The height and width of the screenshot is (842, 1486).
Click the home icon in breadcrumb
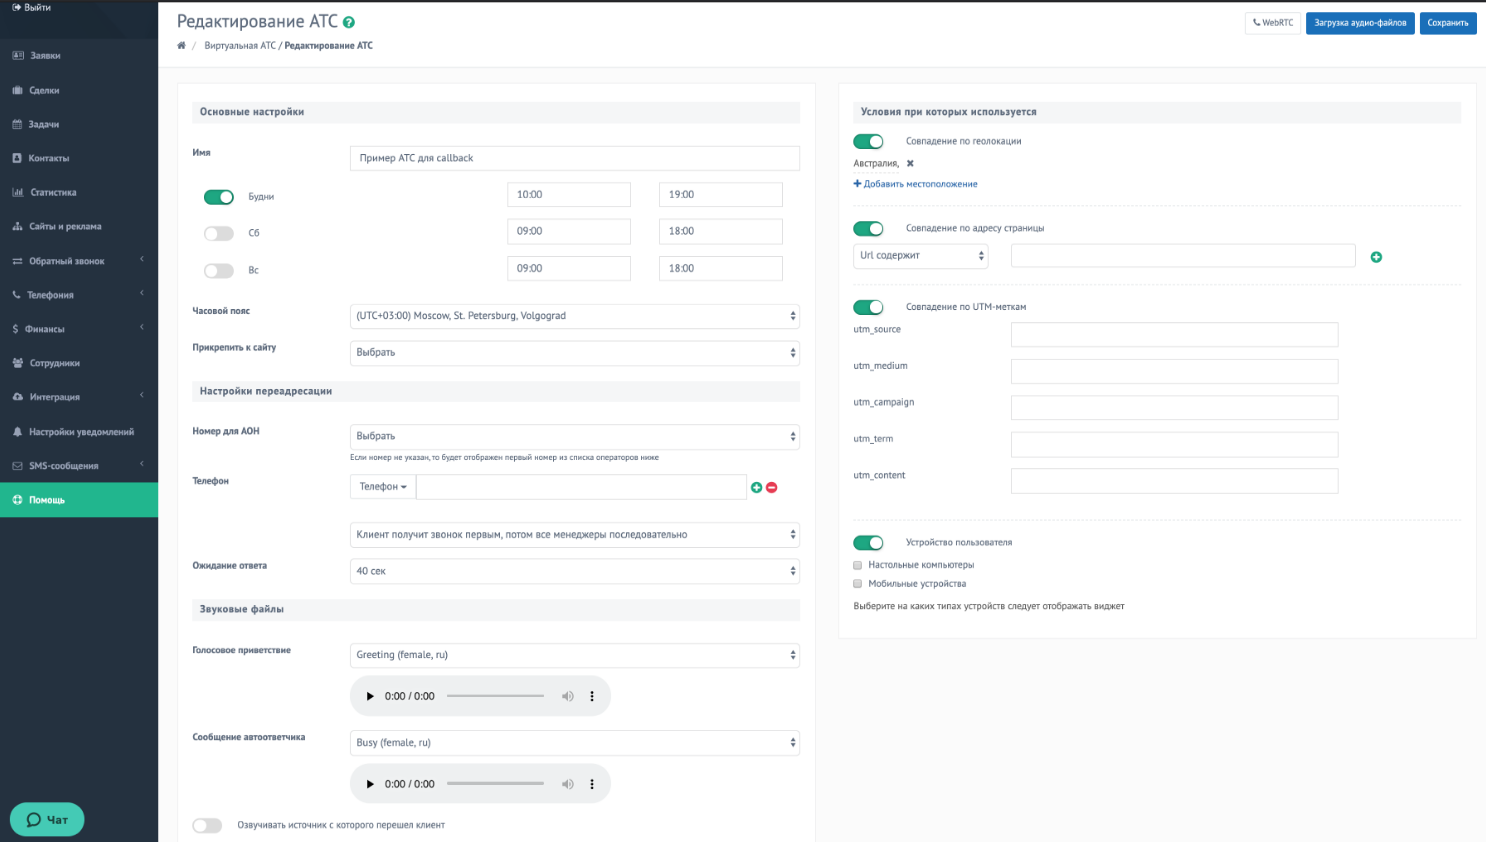click(x=181, y=46)
